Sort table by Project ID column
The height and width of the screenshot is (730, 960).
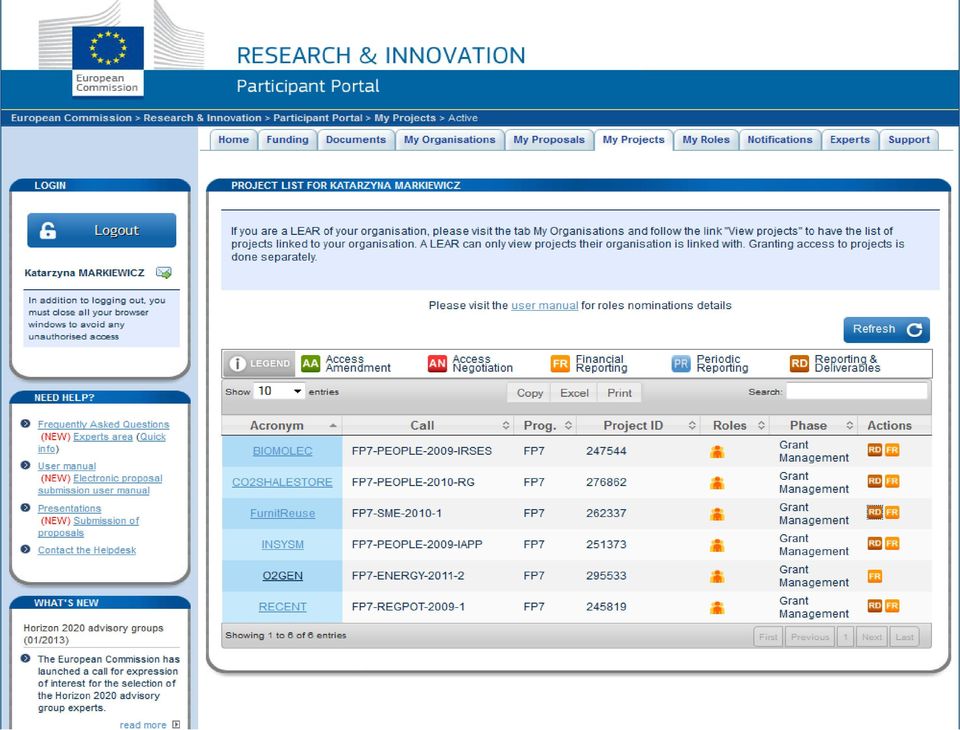coord(638,426)
